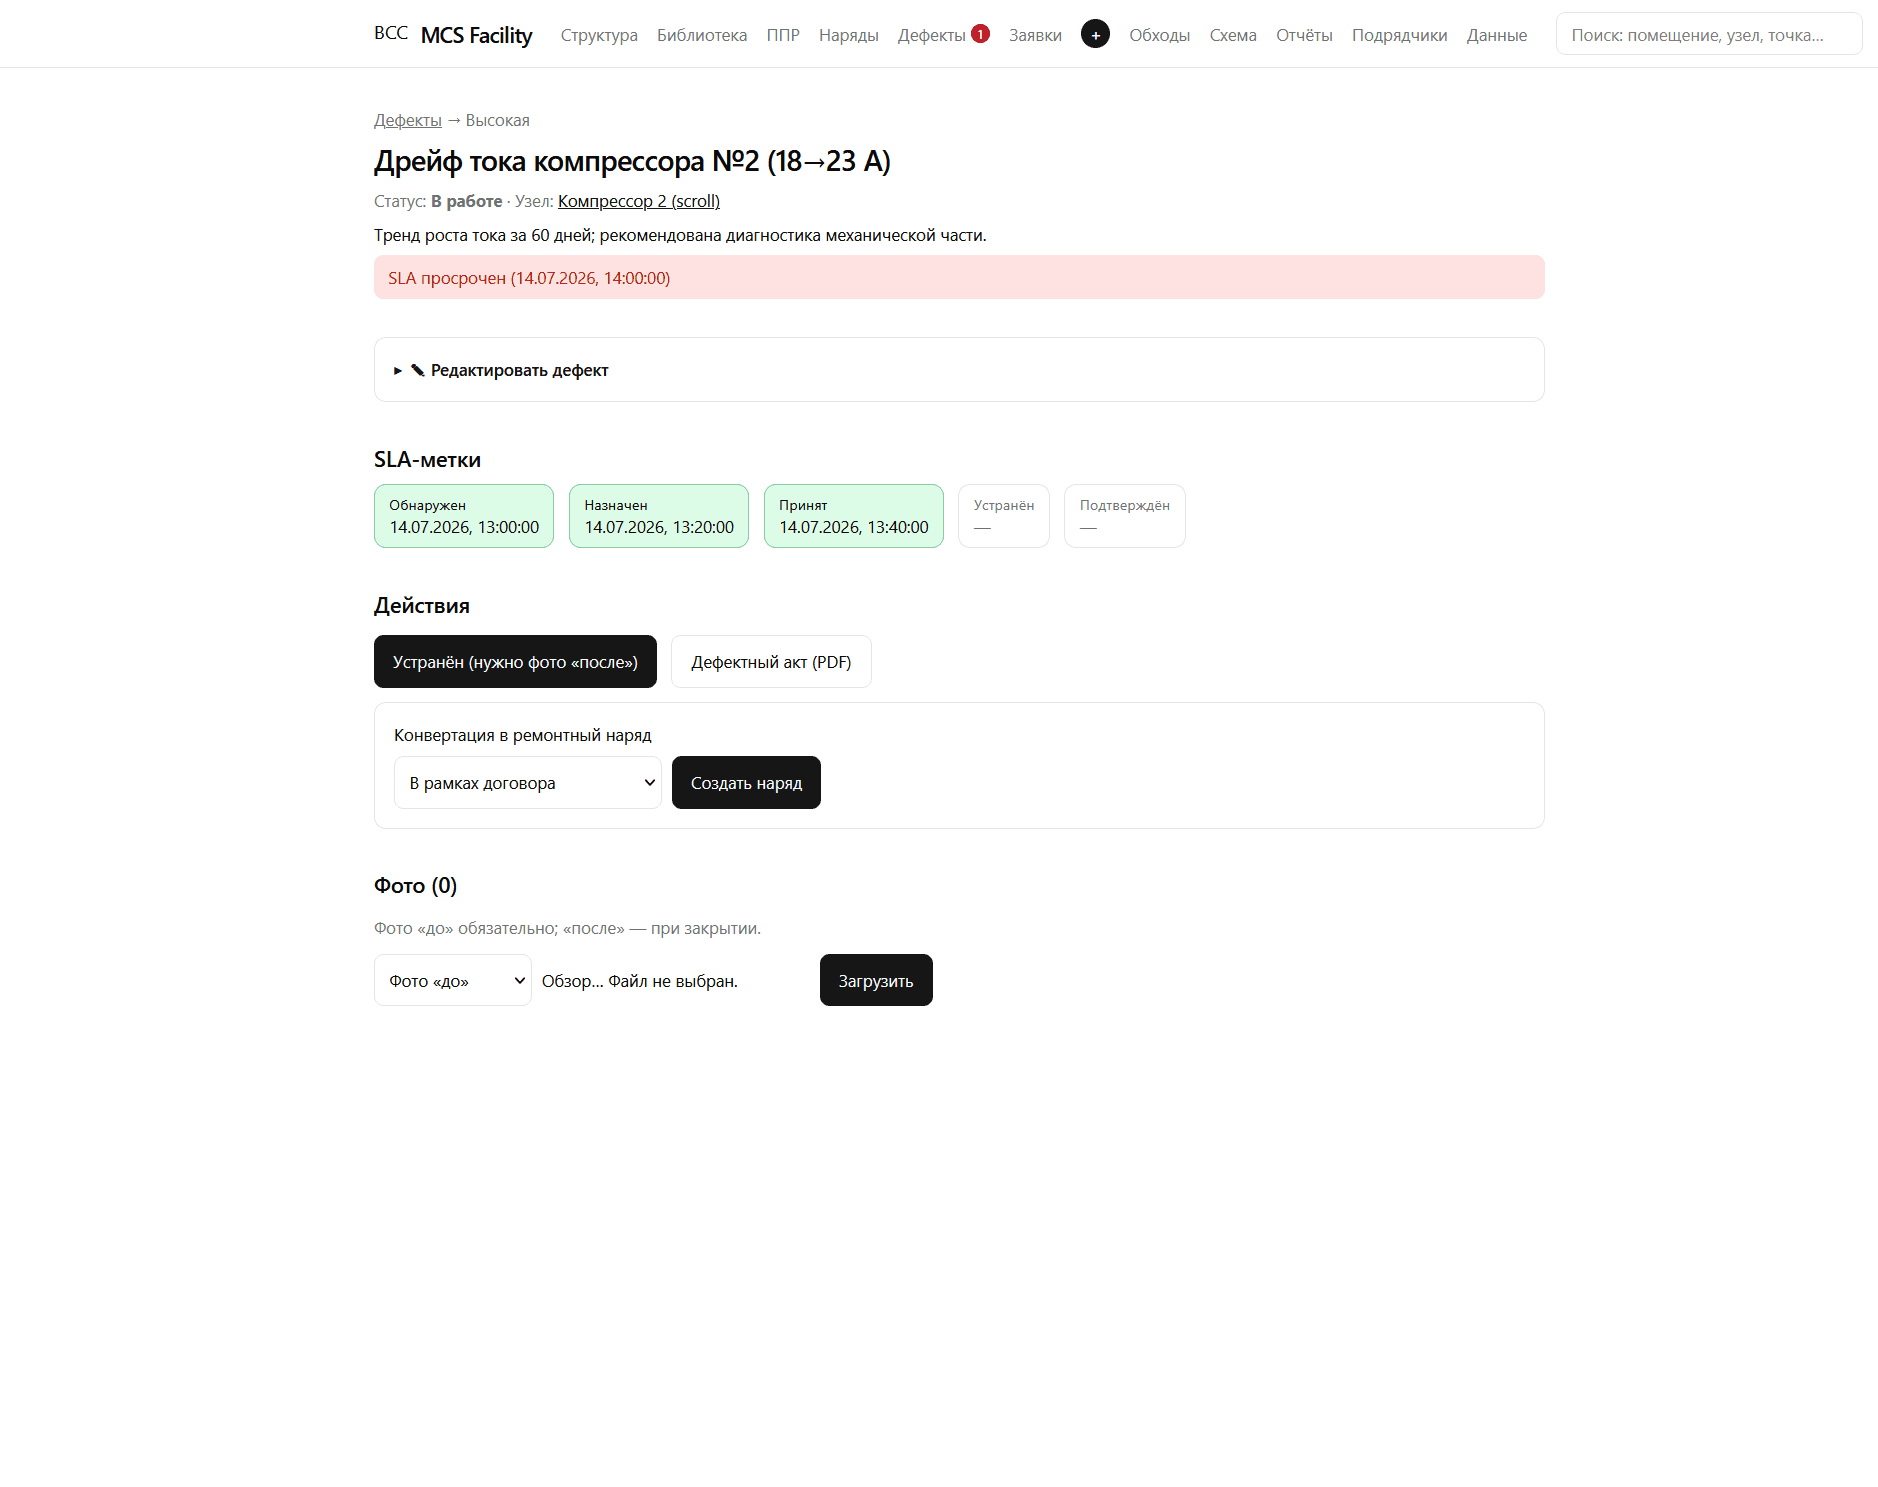Click the BCC label in header
The height and width of the screenshot is (1487, 1878).
point(391,33)
